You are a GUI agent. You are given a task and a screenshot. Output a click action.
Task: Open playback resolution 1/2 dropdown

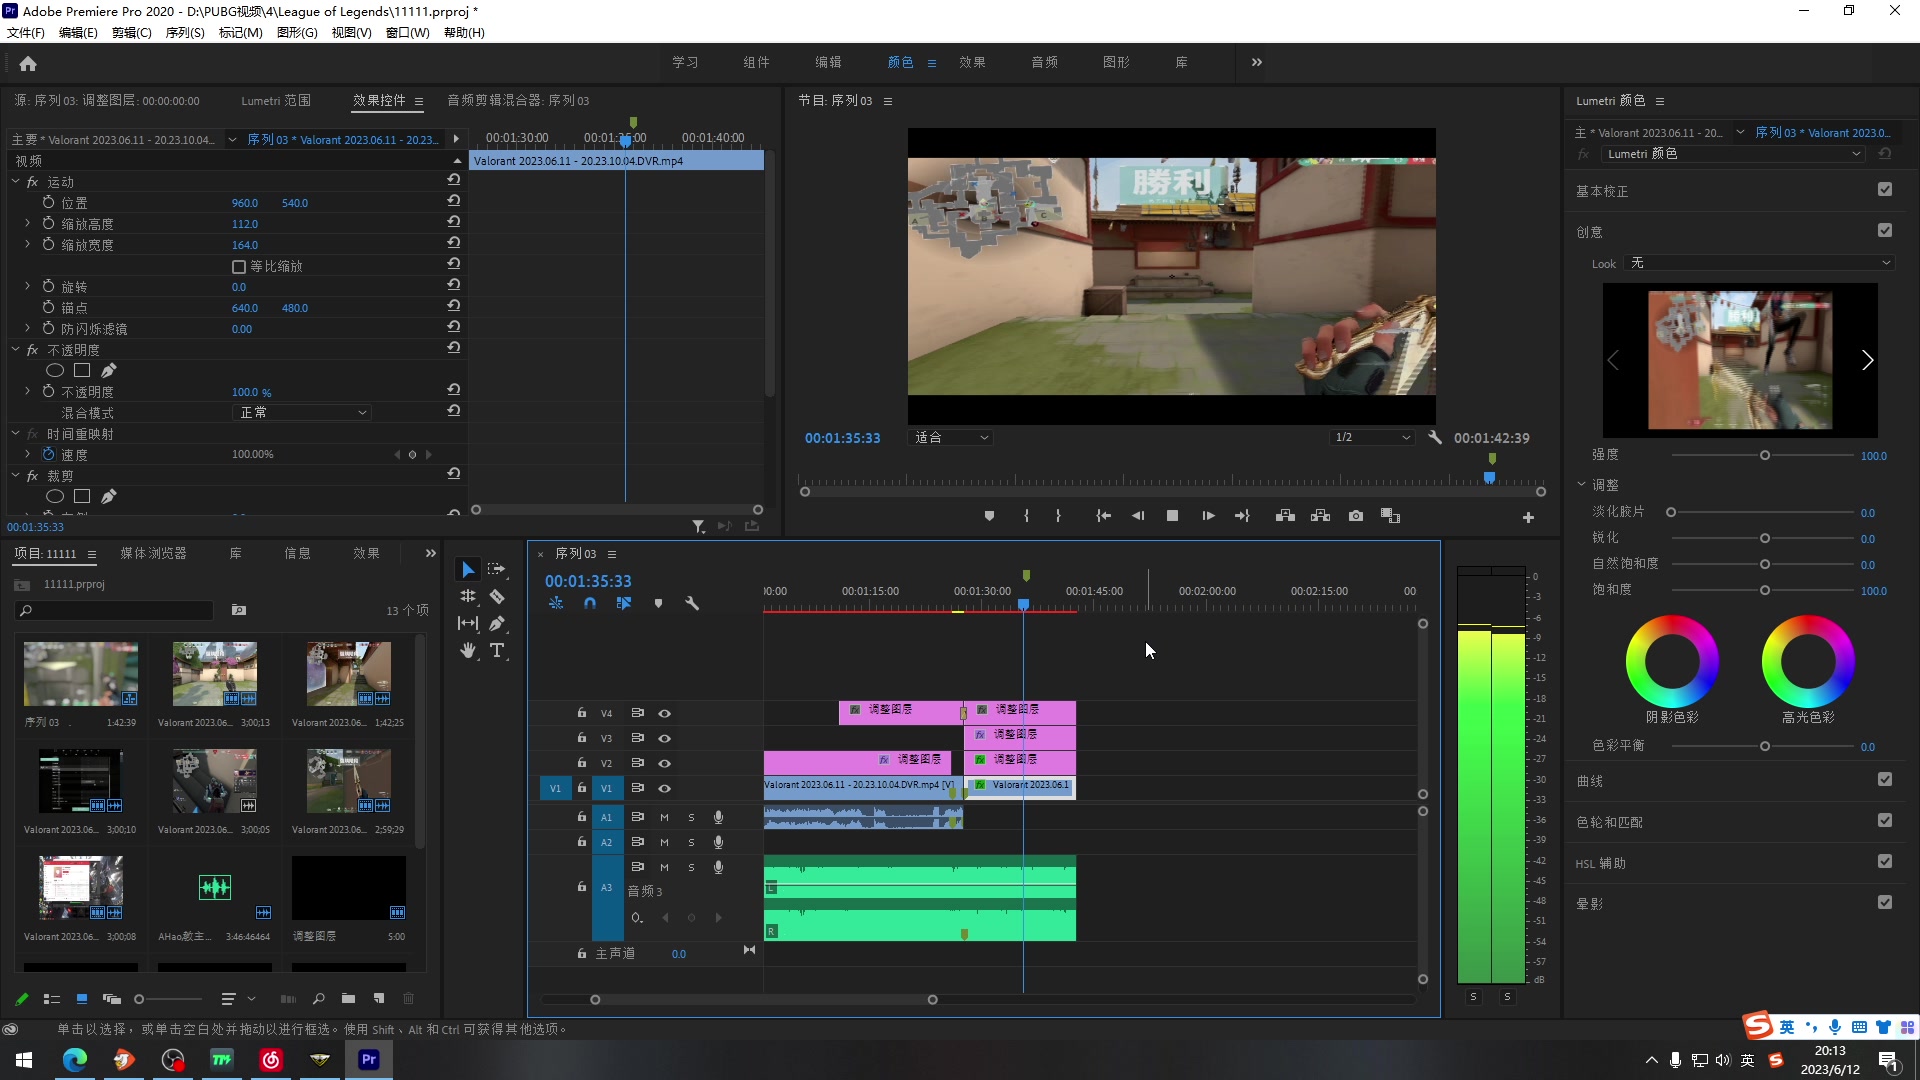point(1372,437)
